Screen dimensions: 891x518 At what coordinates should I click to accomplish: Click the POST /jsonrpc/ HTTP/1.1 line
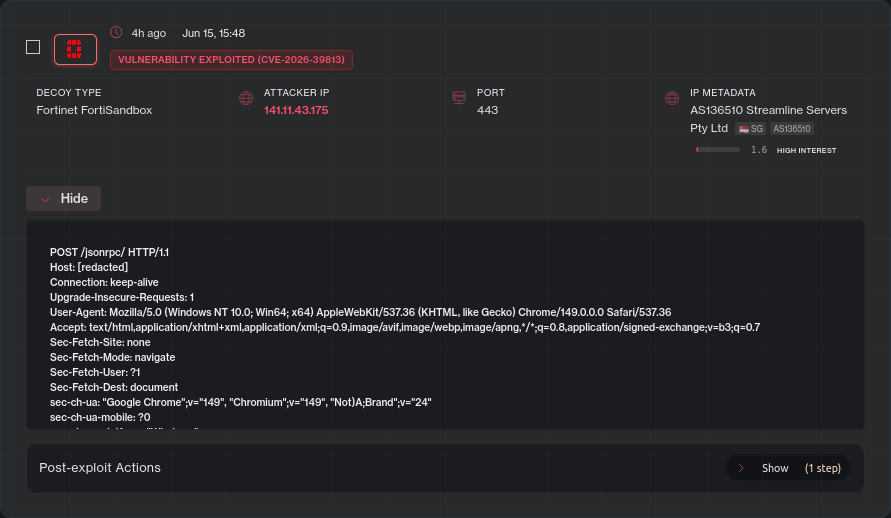(x=109, y=252)
